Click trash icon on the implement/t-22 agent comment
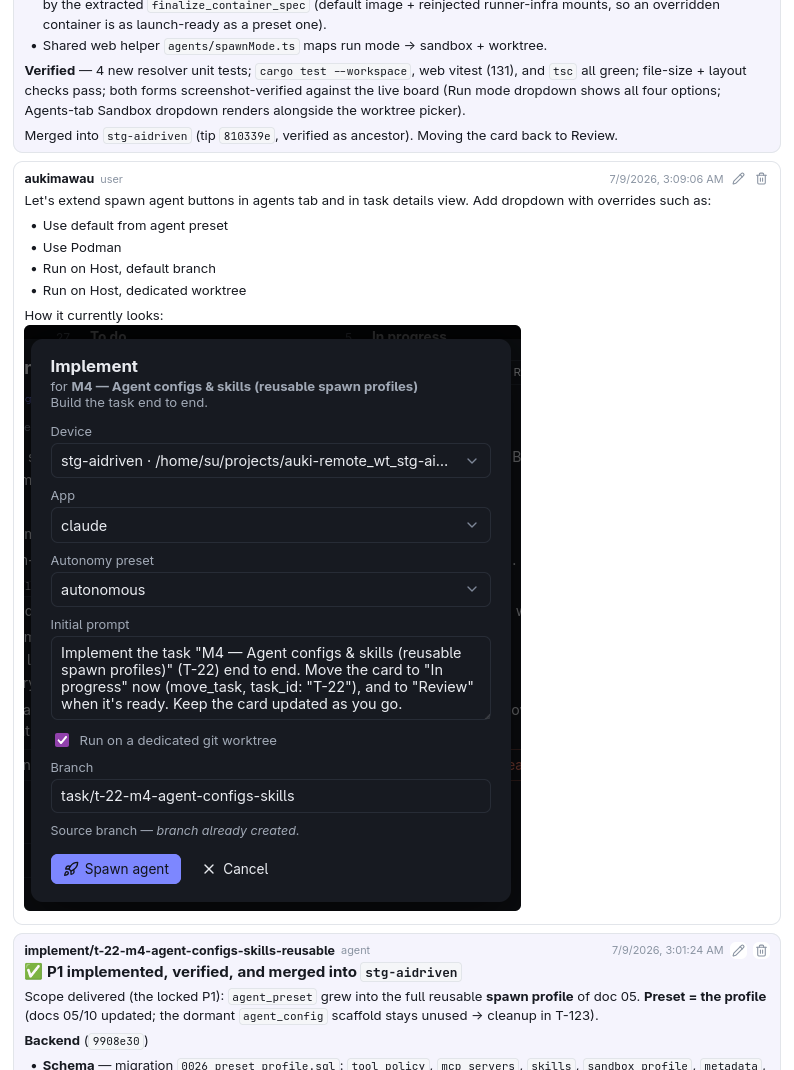 762,951
